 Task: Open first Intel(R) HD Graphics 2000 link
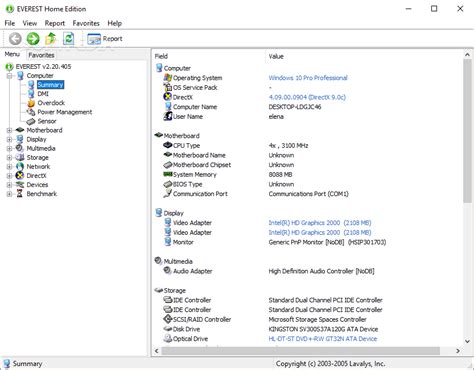point(320,223)
